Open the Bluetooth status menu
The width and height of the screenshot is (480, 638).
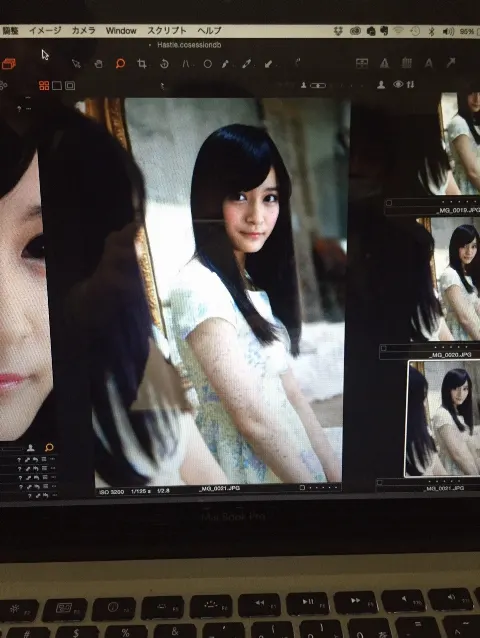432,31
